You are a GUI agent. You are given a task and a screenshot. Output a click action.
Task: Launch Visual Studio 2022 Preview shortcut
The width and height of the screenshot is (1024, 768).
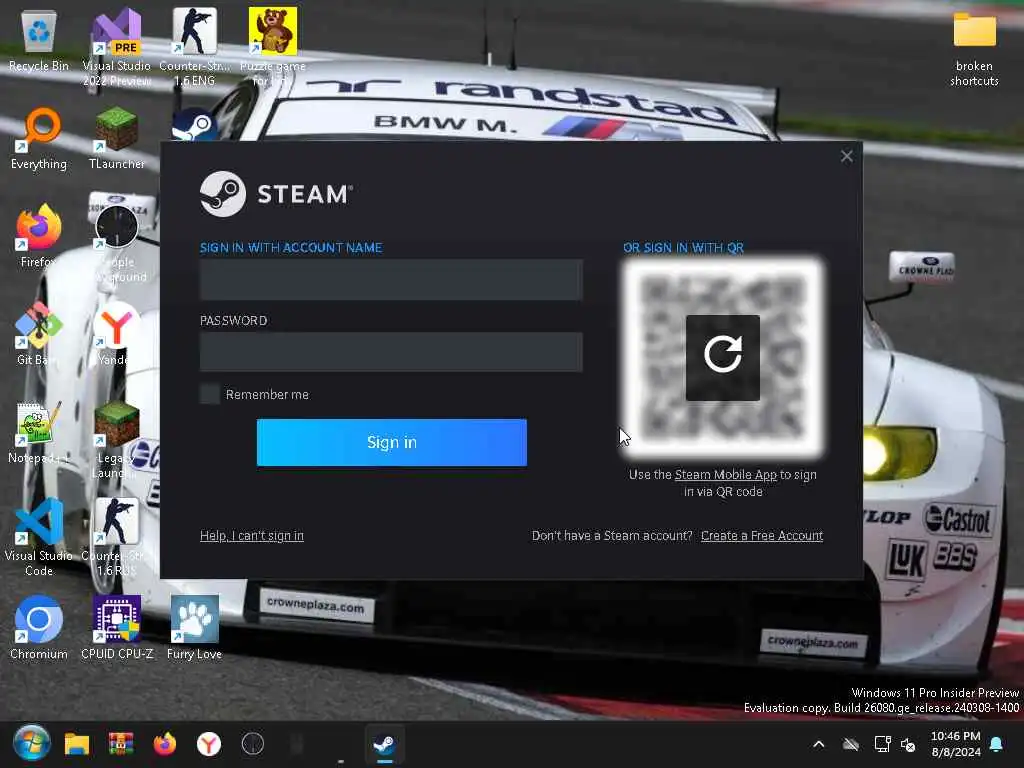coord(117,47)
